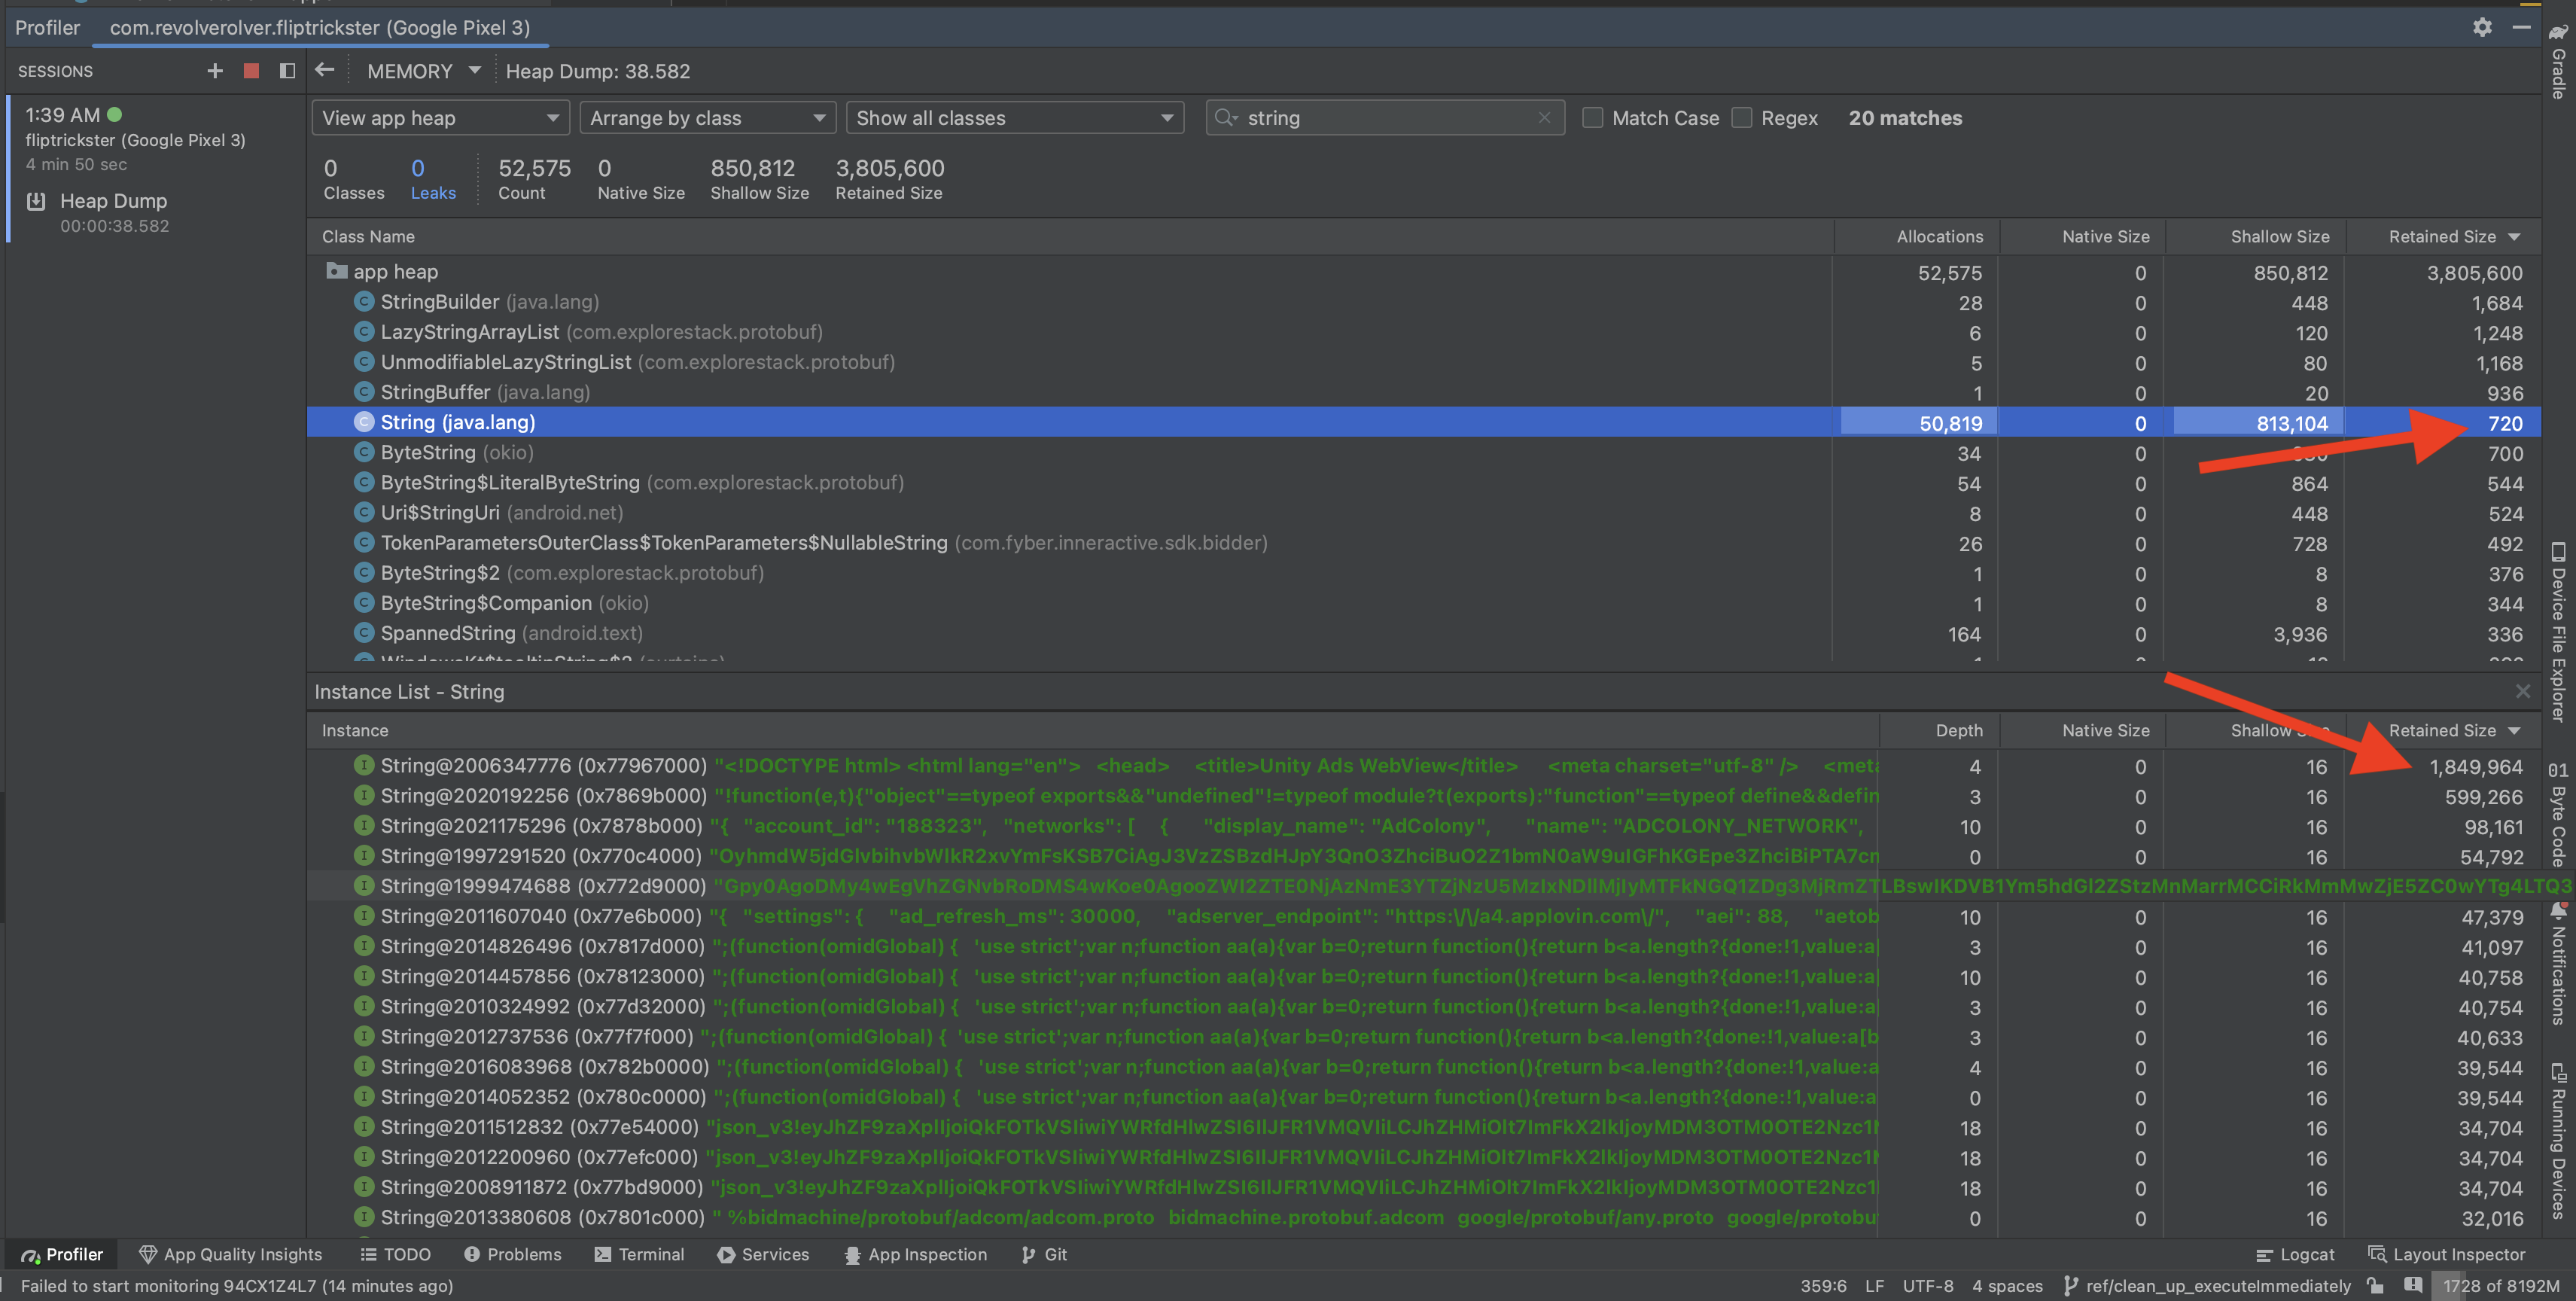
Task: Open the View app heap dropdown
Action: pyautogui.click(x=440, y=118)
